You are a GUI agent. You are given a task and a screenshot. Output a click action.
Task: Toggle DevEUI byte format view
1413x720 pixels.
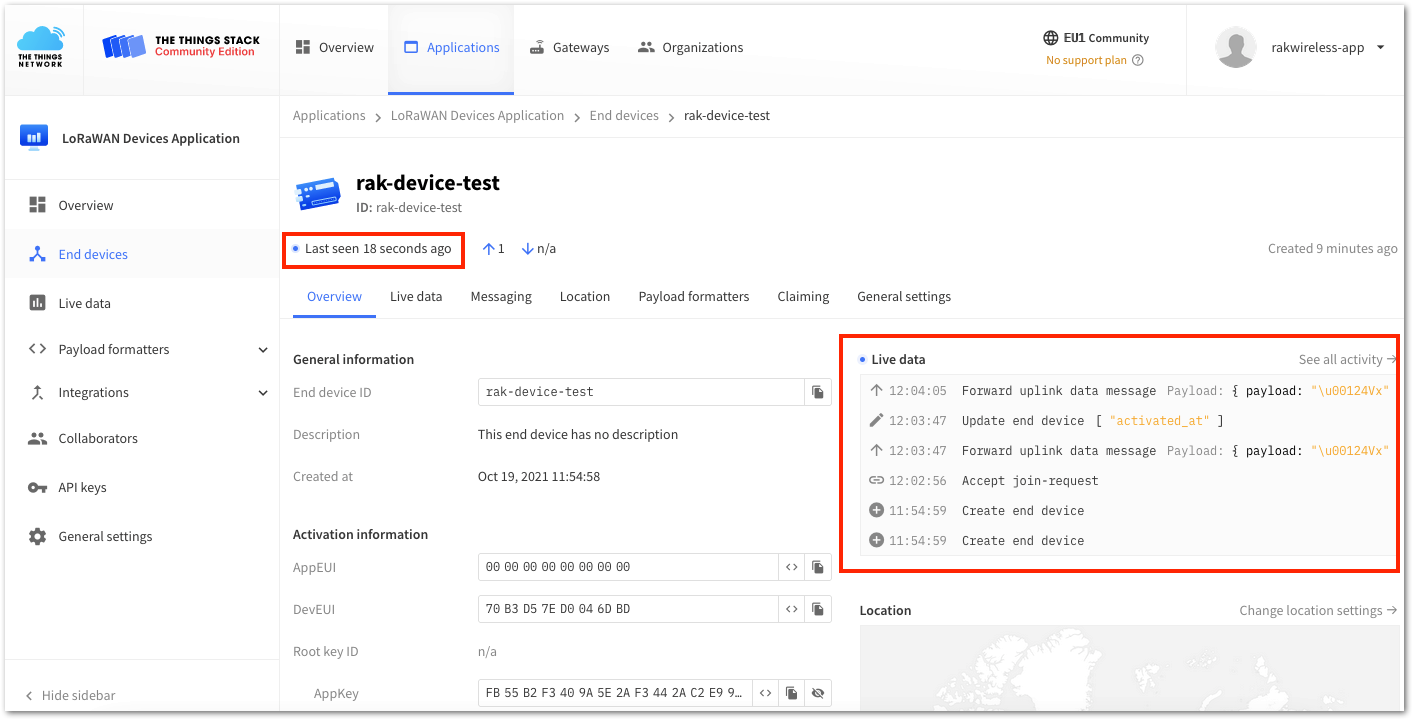point(791,609)
